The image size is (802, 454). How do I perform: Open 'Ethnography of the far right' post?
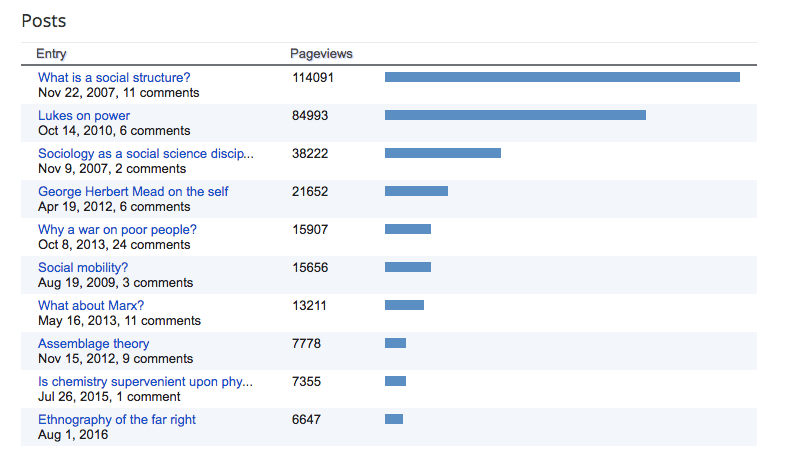pos(117,419)
